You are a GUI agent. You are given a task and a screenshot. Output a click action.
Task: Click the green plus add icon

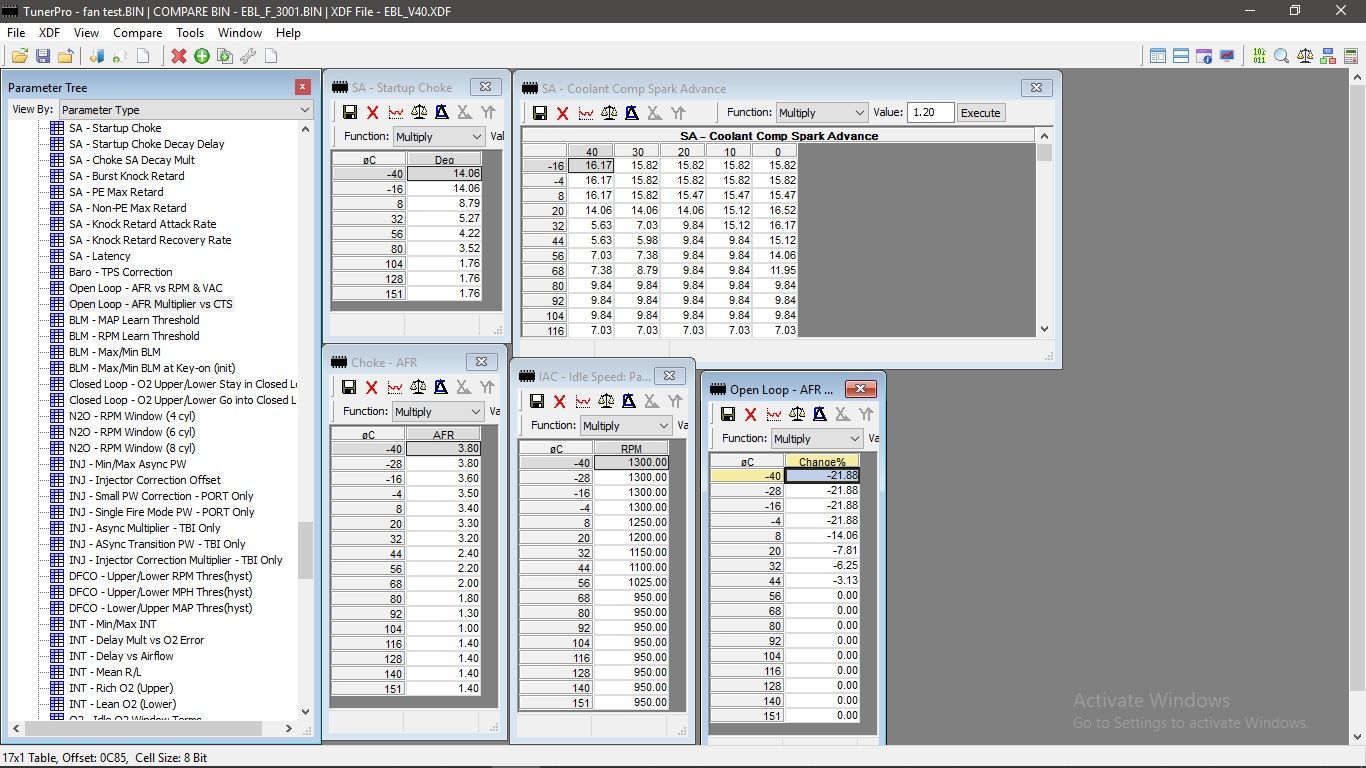coord(202,56)
